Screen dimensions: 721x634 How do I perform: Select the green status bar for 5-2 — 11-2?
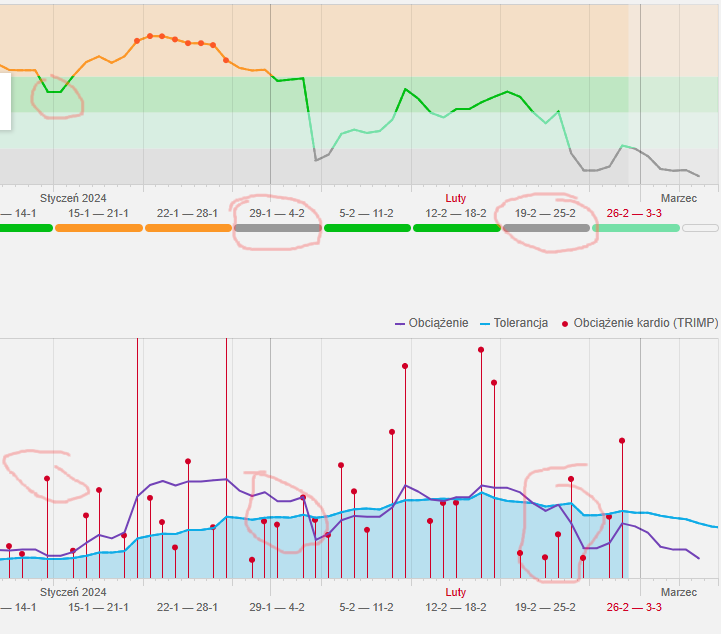click(x=367, y=228)
